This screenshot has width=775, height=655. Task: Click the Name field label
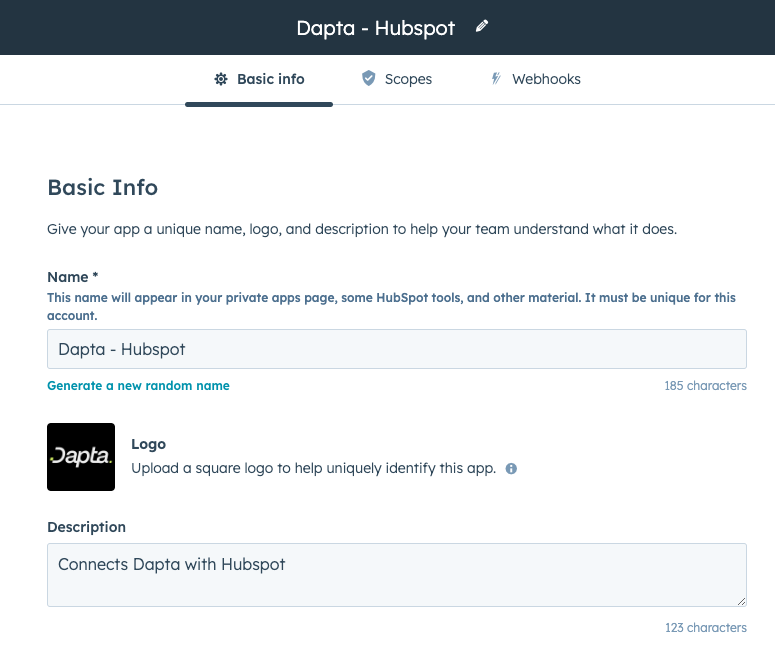pos(72,277)
